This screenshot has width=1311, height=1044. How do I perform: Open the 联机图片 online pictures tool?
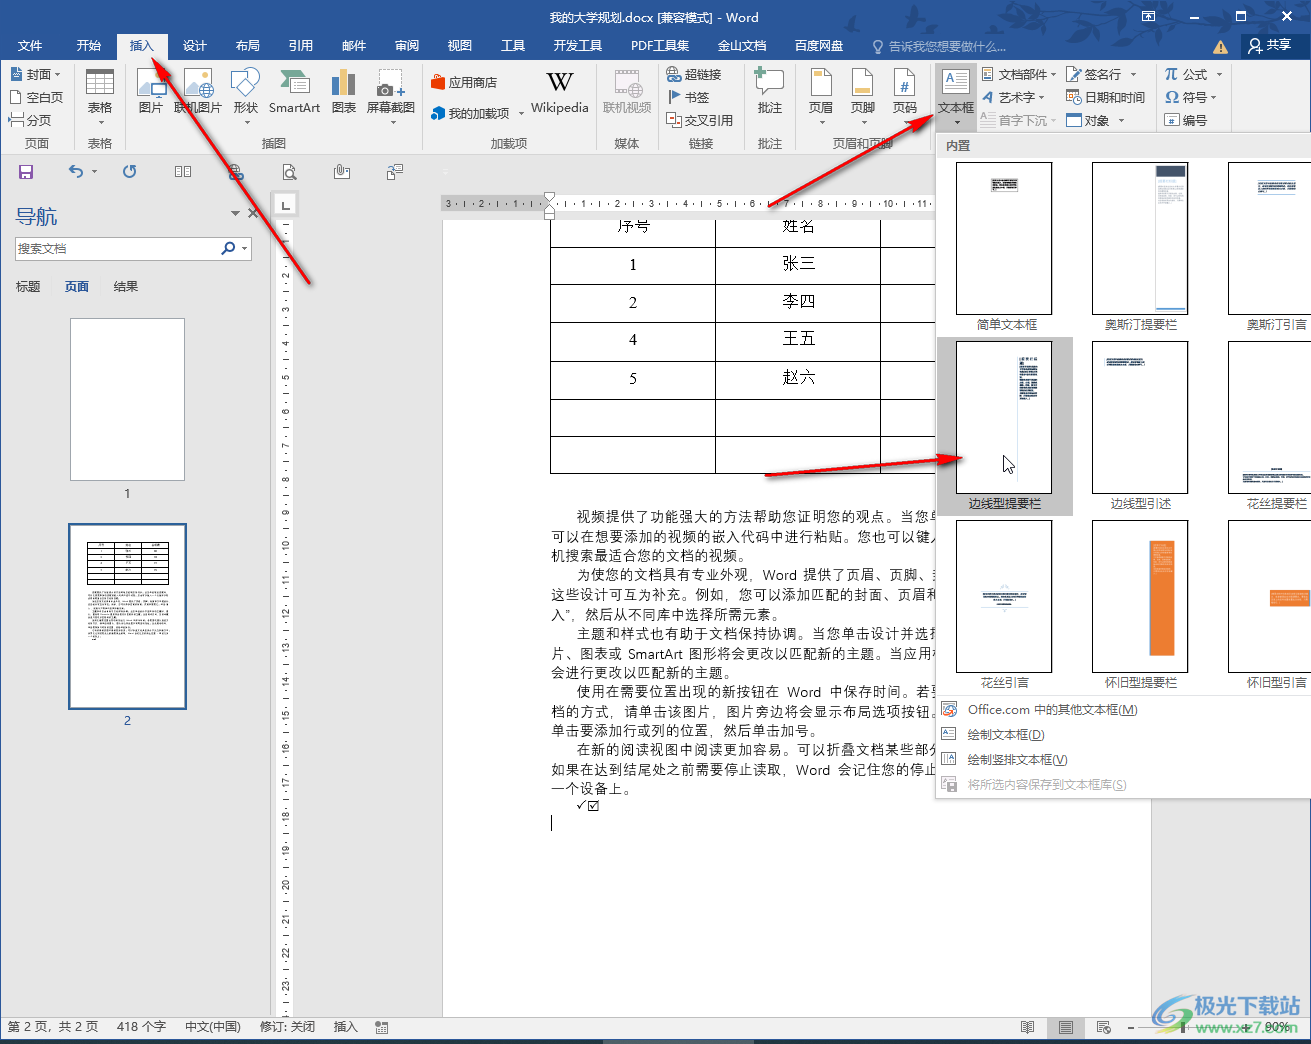coord(198,92)
